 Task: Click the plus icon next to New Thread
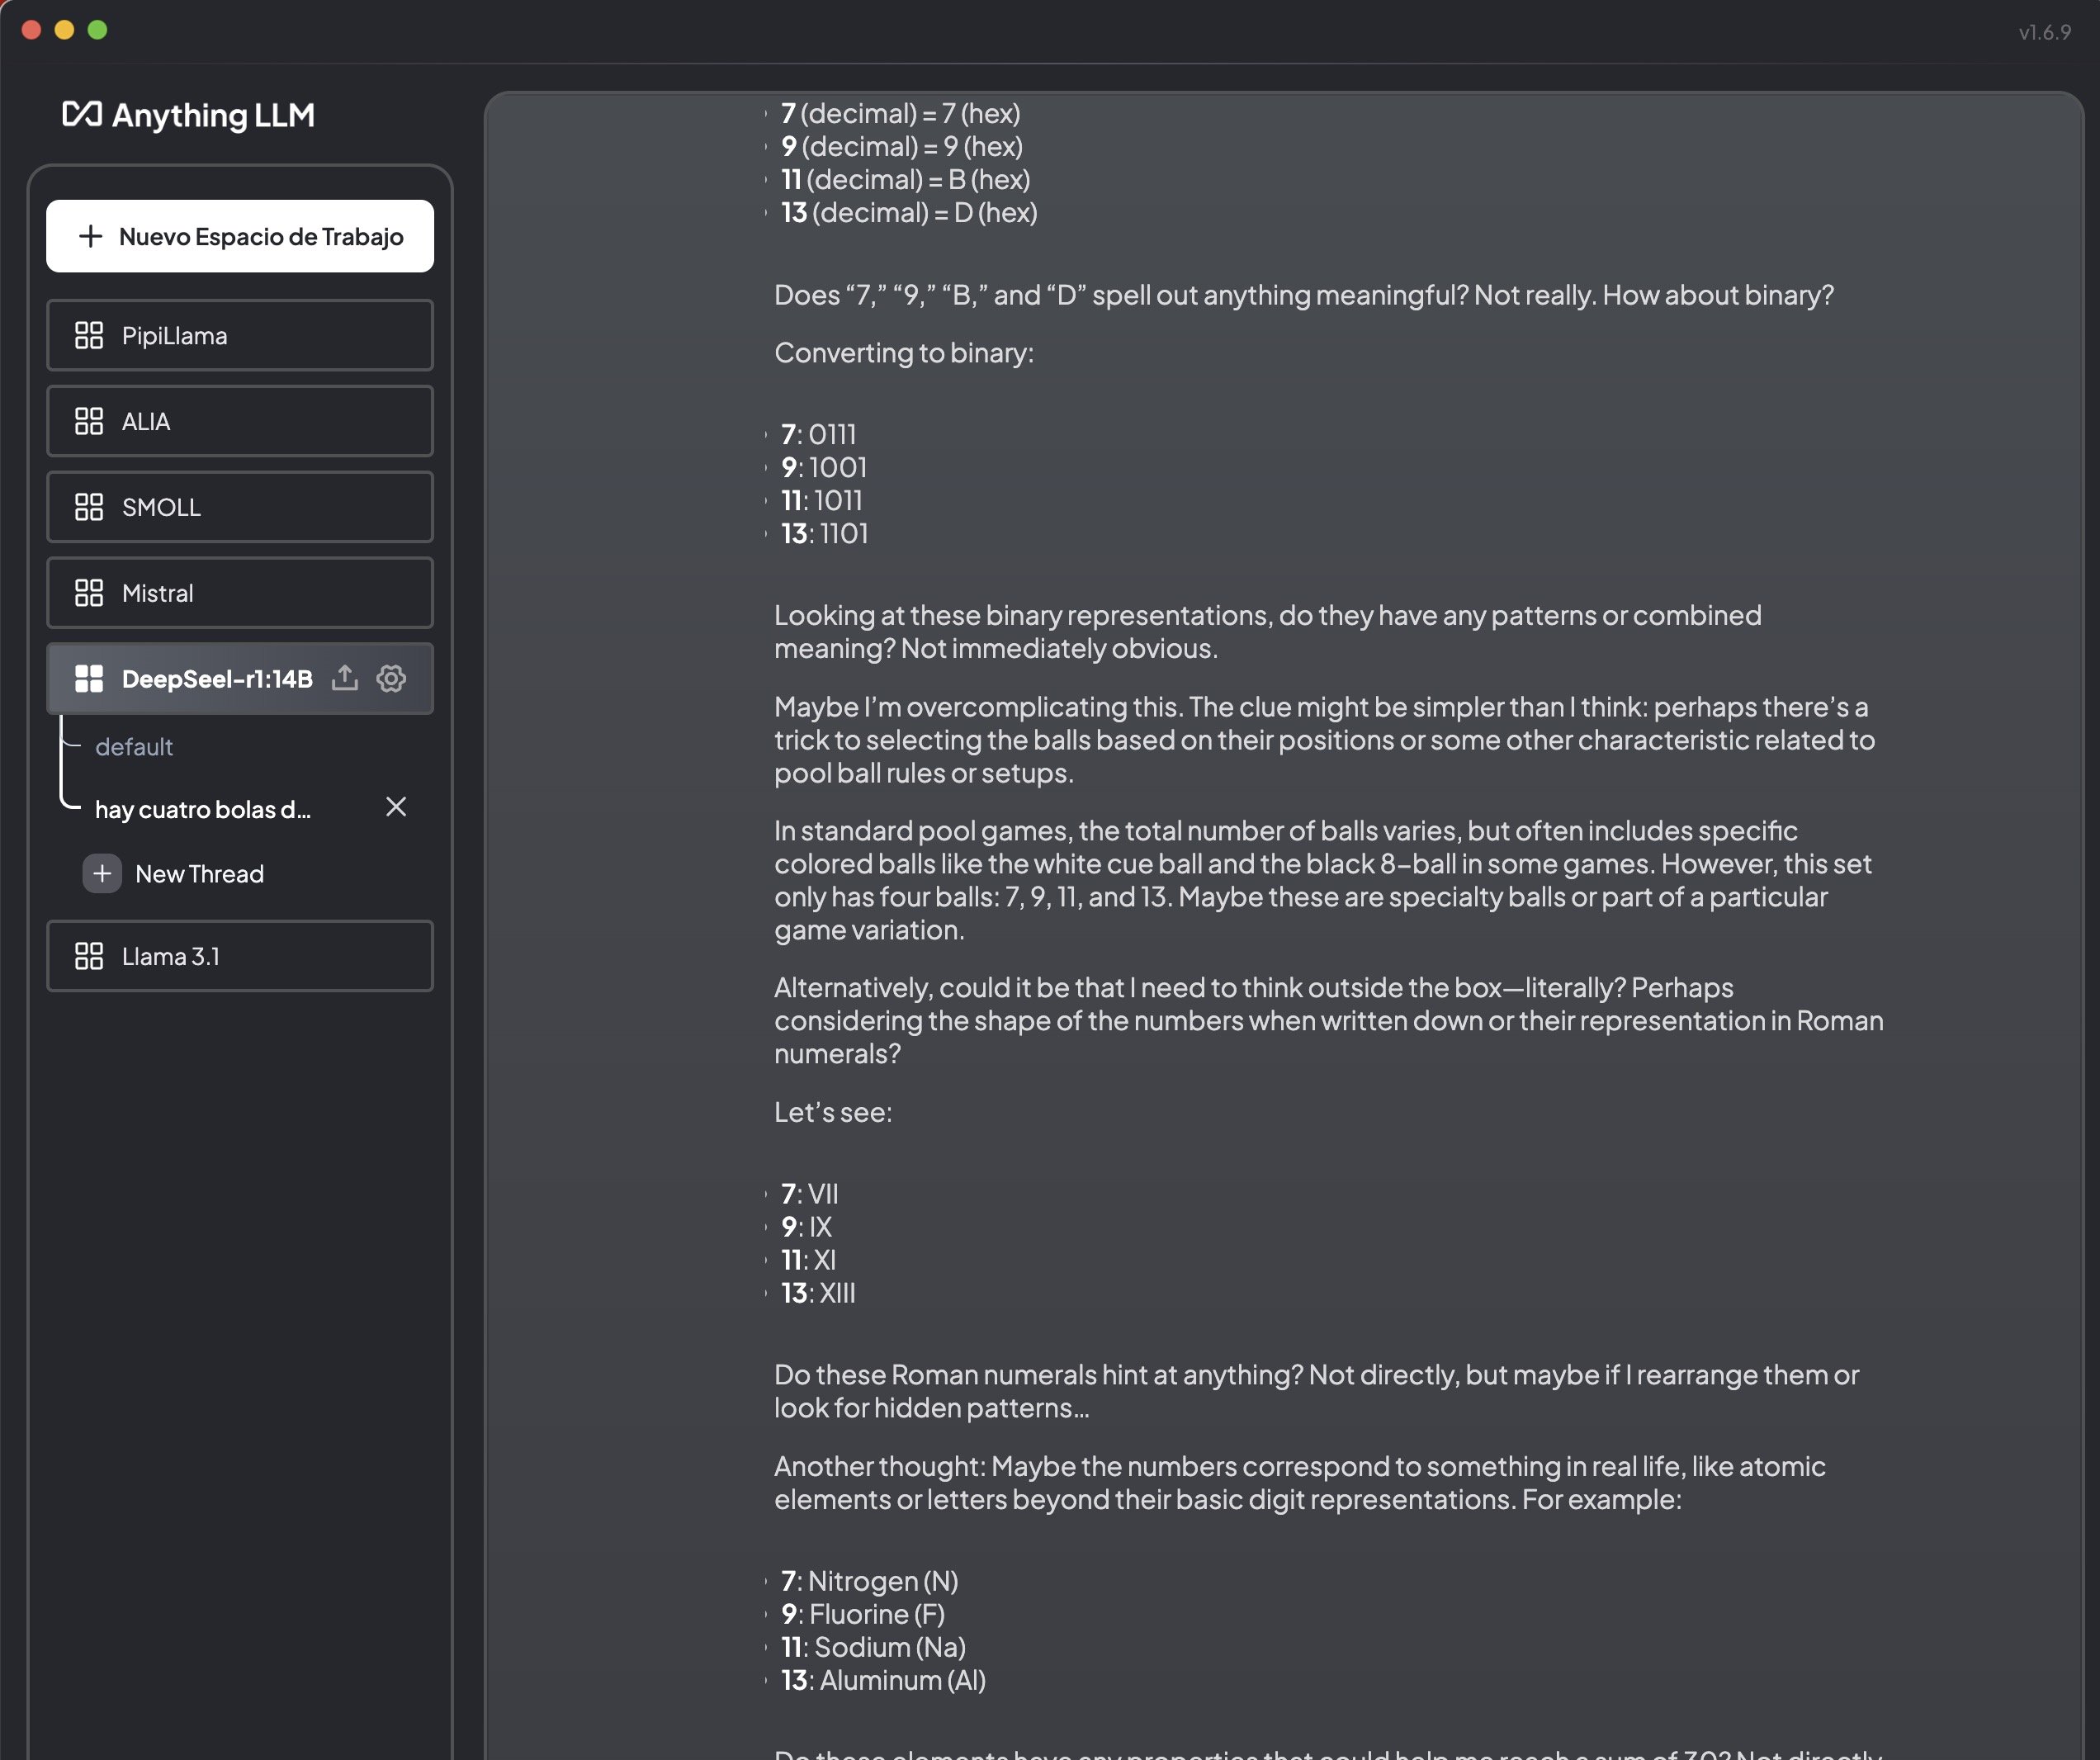(x=102, y=873)
